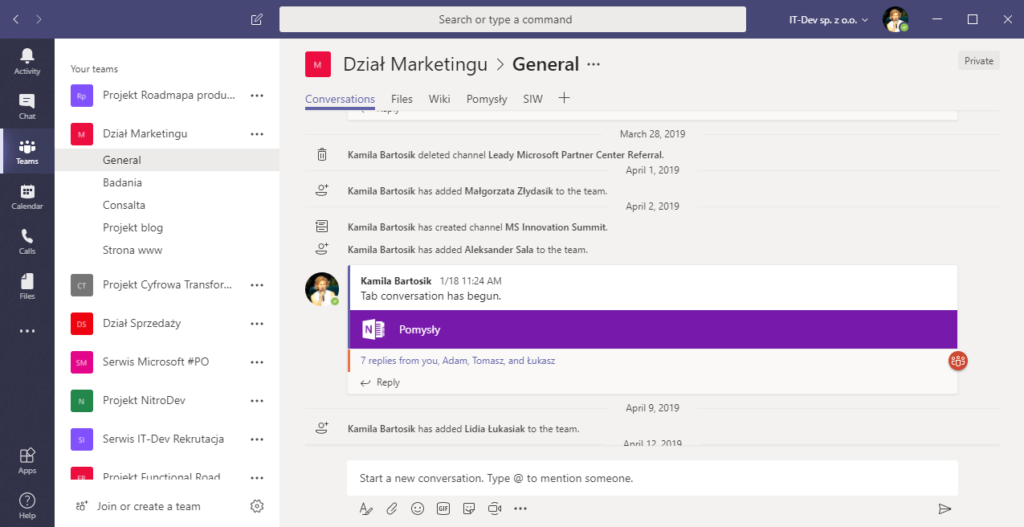Open the purple Pomysły notebook card
The image size is (1024, 527).
click(653, 329)
